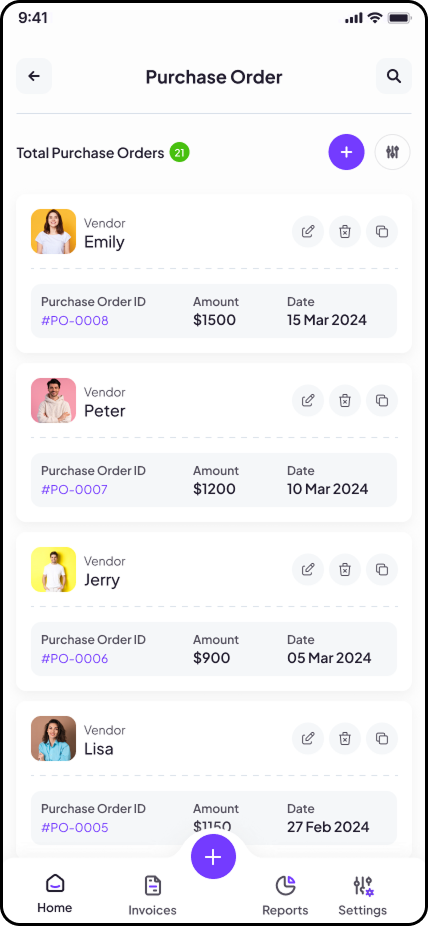Select the Home tab
This screenshot has width=428, height=926.
coord(54,894)
